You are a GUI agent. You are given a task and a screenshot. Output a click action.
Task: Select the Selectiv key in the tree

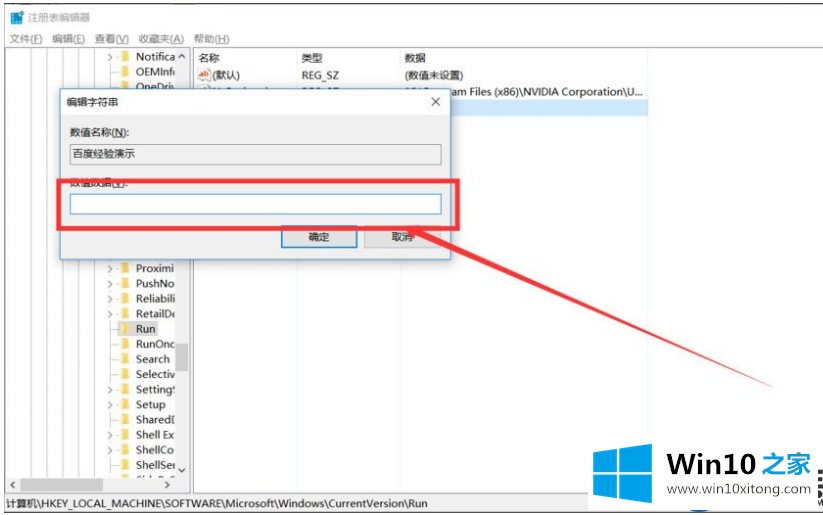(x=155, y=374)
